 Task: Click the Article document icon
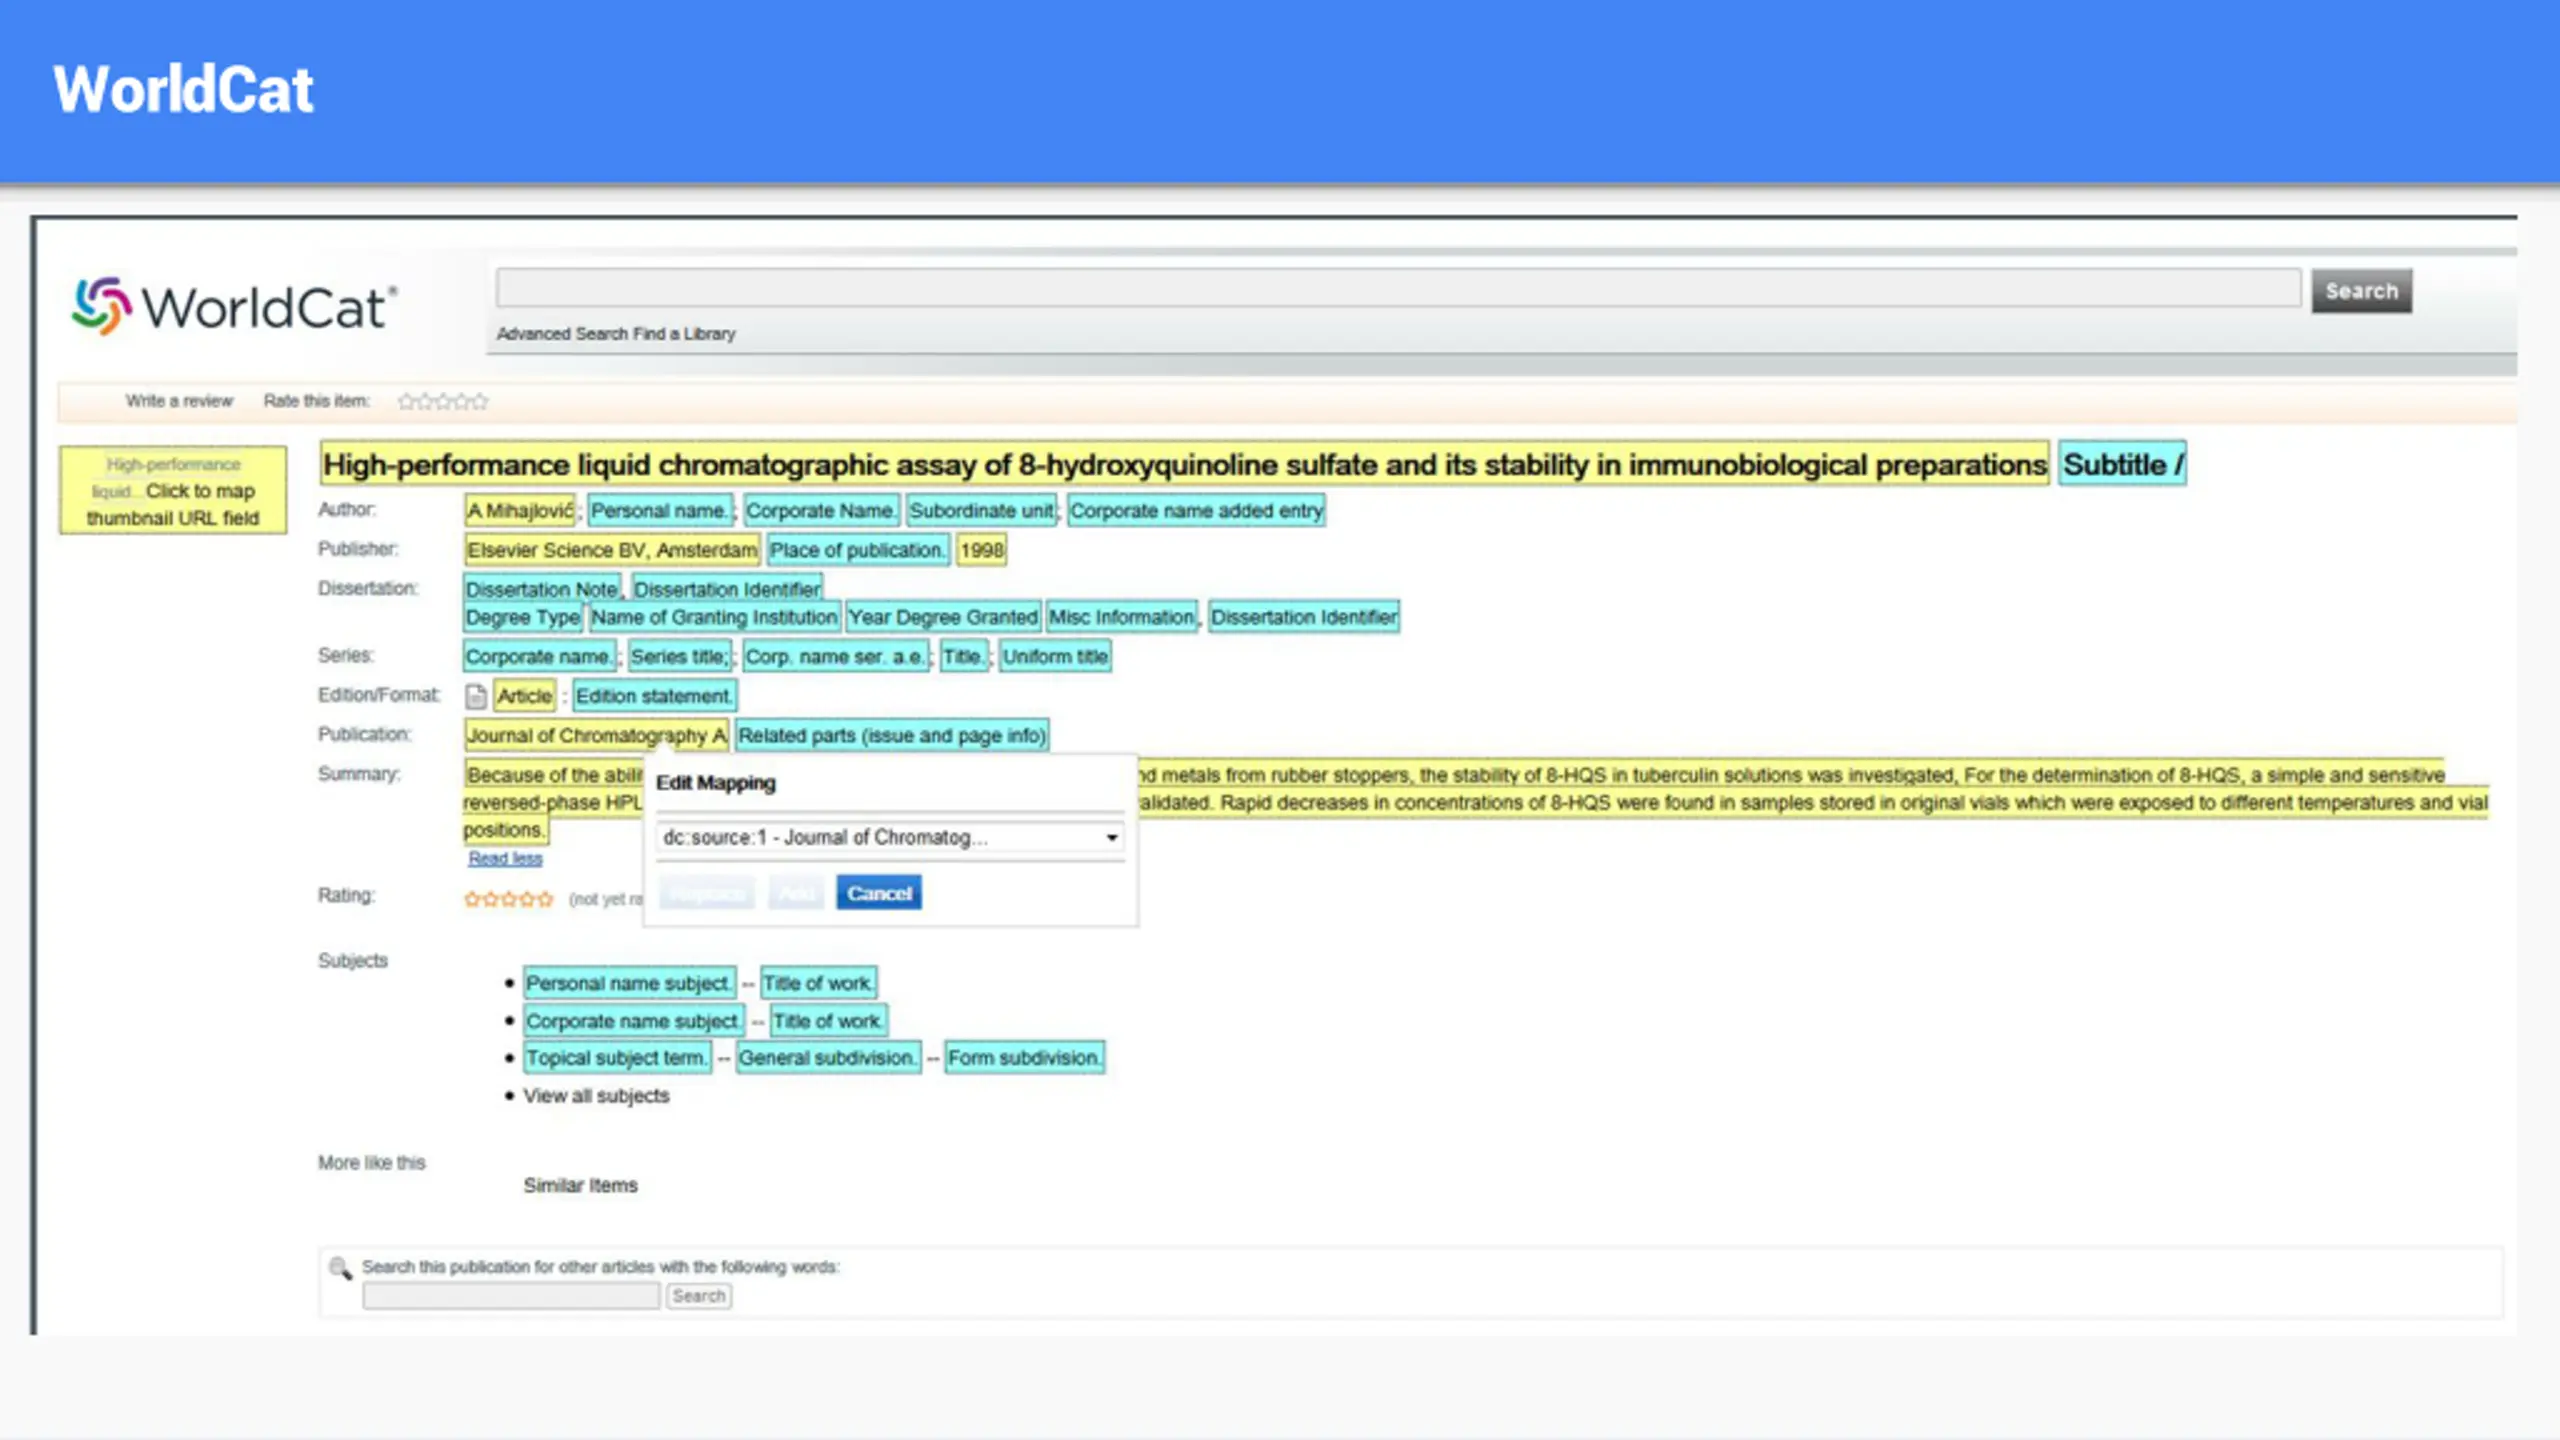click(476, 696)
